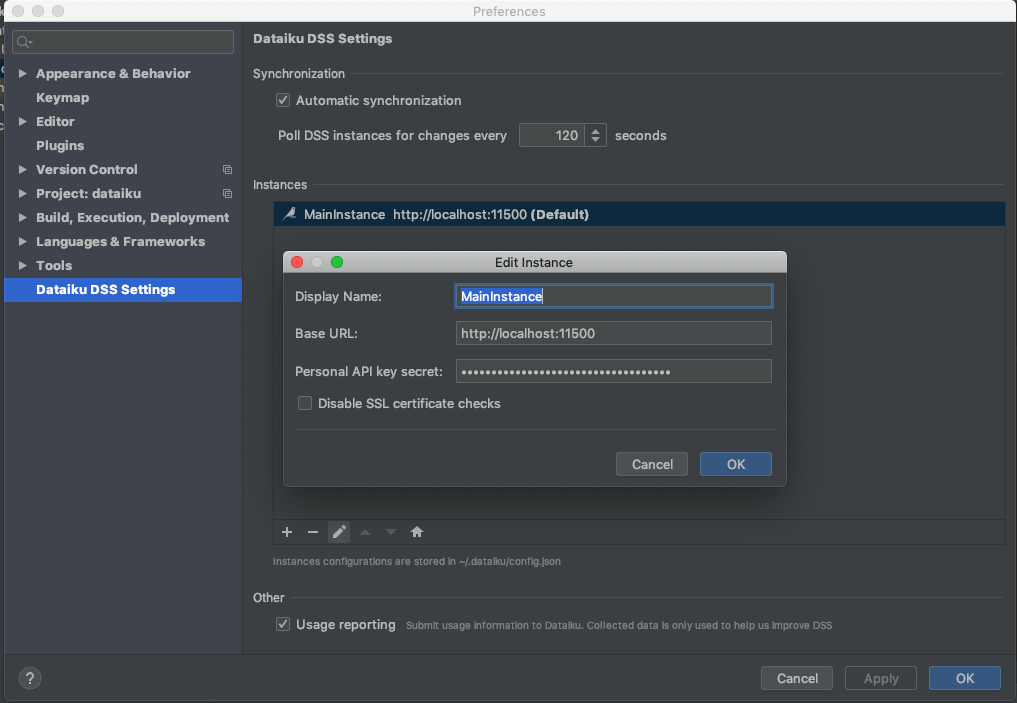Click the Display Name input field

[614, 296]
